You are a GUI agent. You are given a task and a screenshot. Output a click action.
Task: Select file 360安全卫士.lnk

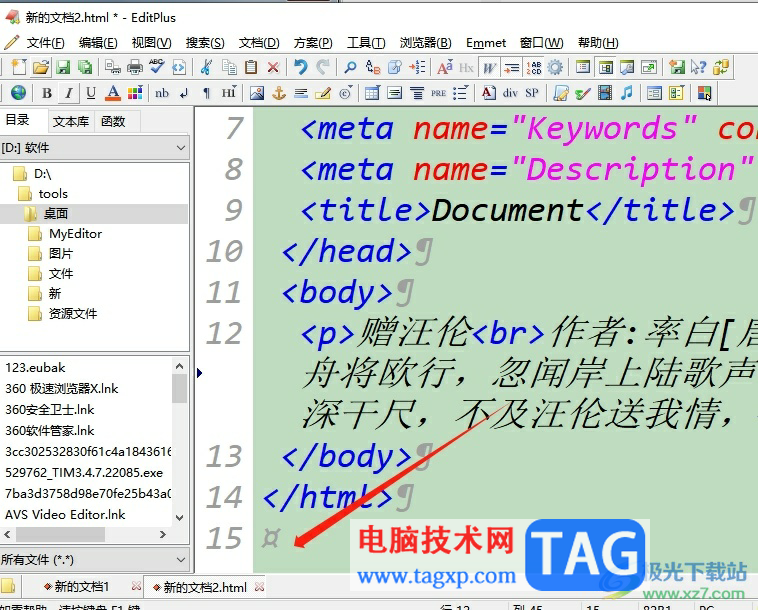[50, 410]
